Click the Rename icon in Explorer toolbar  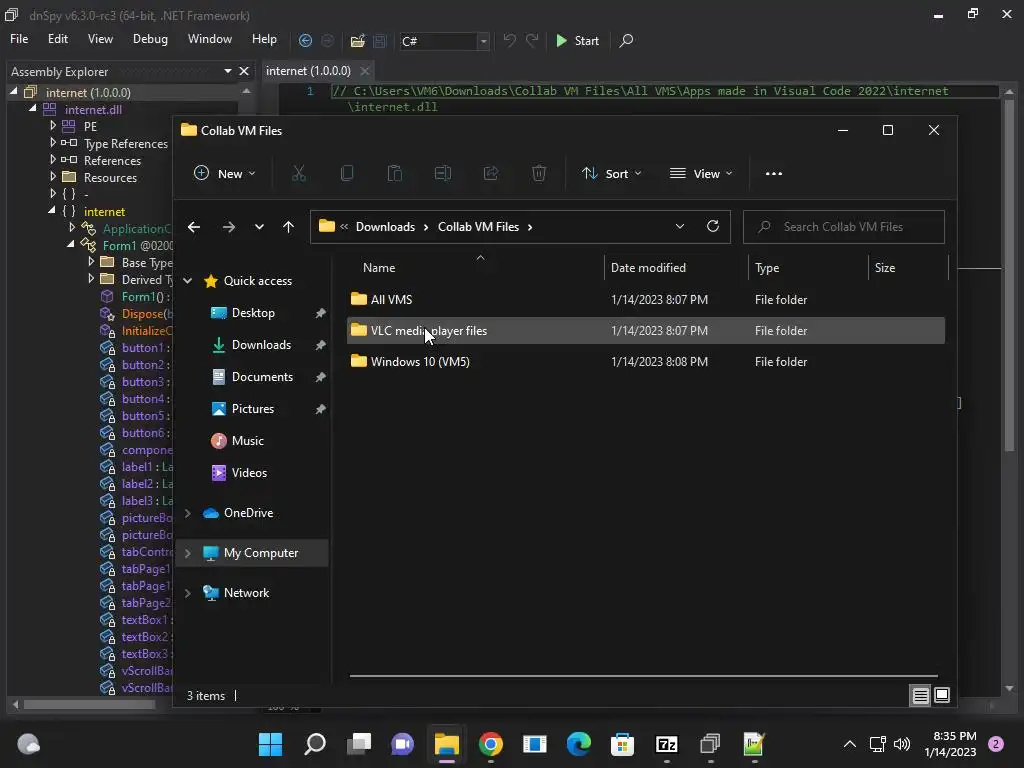443,174
